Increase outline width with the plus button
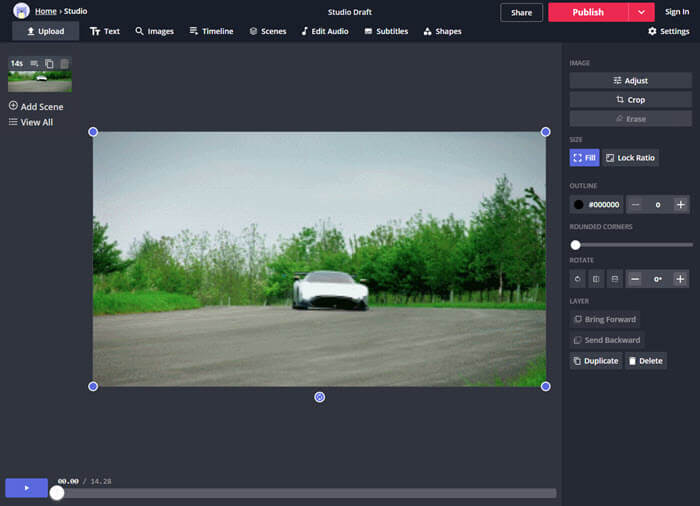Screen dimensions: 700x506 pos(681,204)
